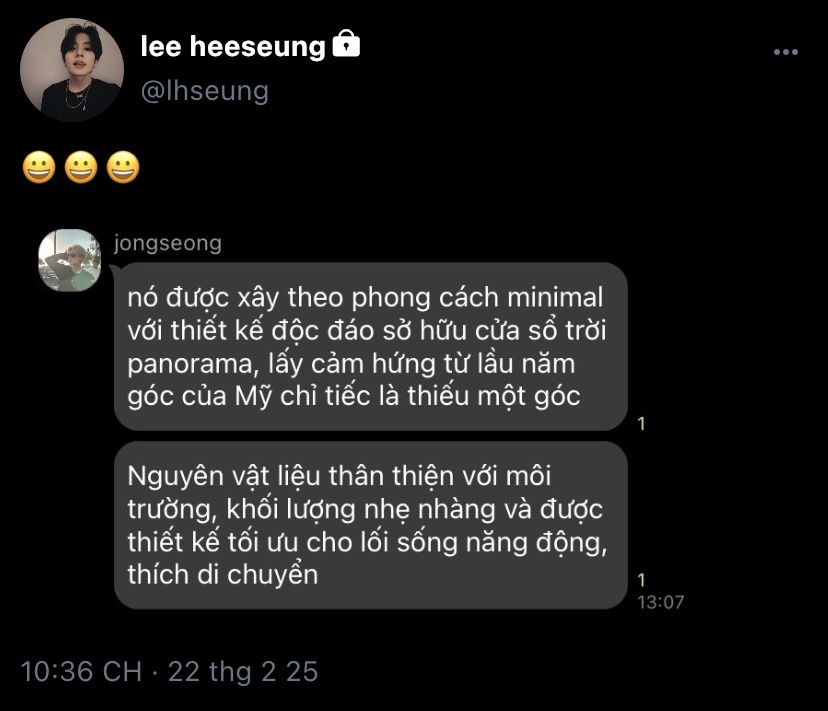Screen dimensions: 828x711
Task: Click the display name lee heeseung
Action: click(x=233, y=46)
